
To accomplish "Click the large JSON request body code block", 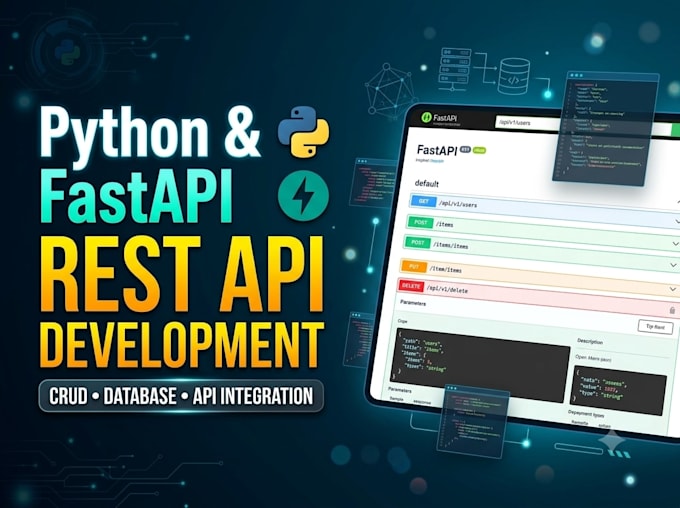I will click(x=481, y=365).
